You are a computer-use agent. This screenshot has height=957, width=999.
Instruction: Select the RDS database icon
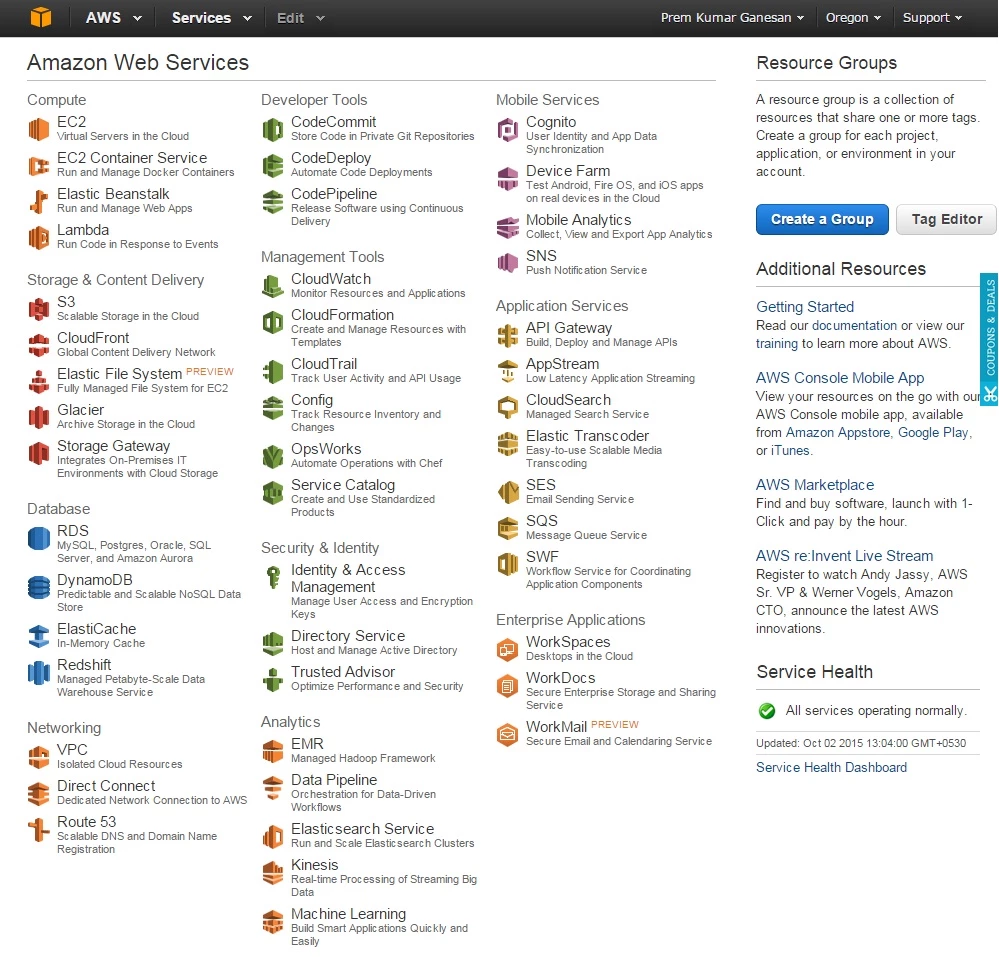pyautogui.click(x=39, y=538)
